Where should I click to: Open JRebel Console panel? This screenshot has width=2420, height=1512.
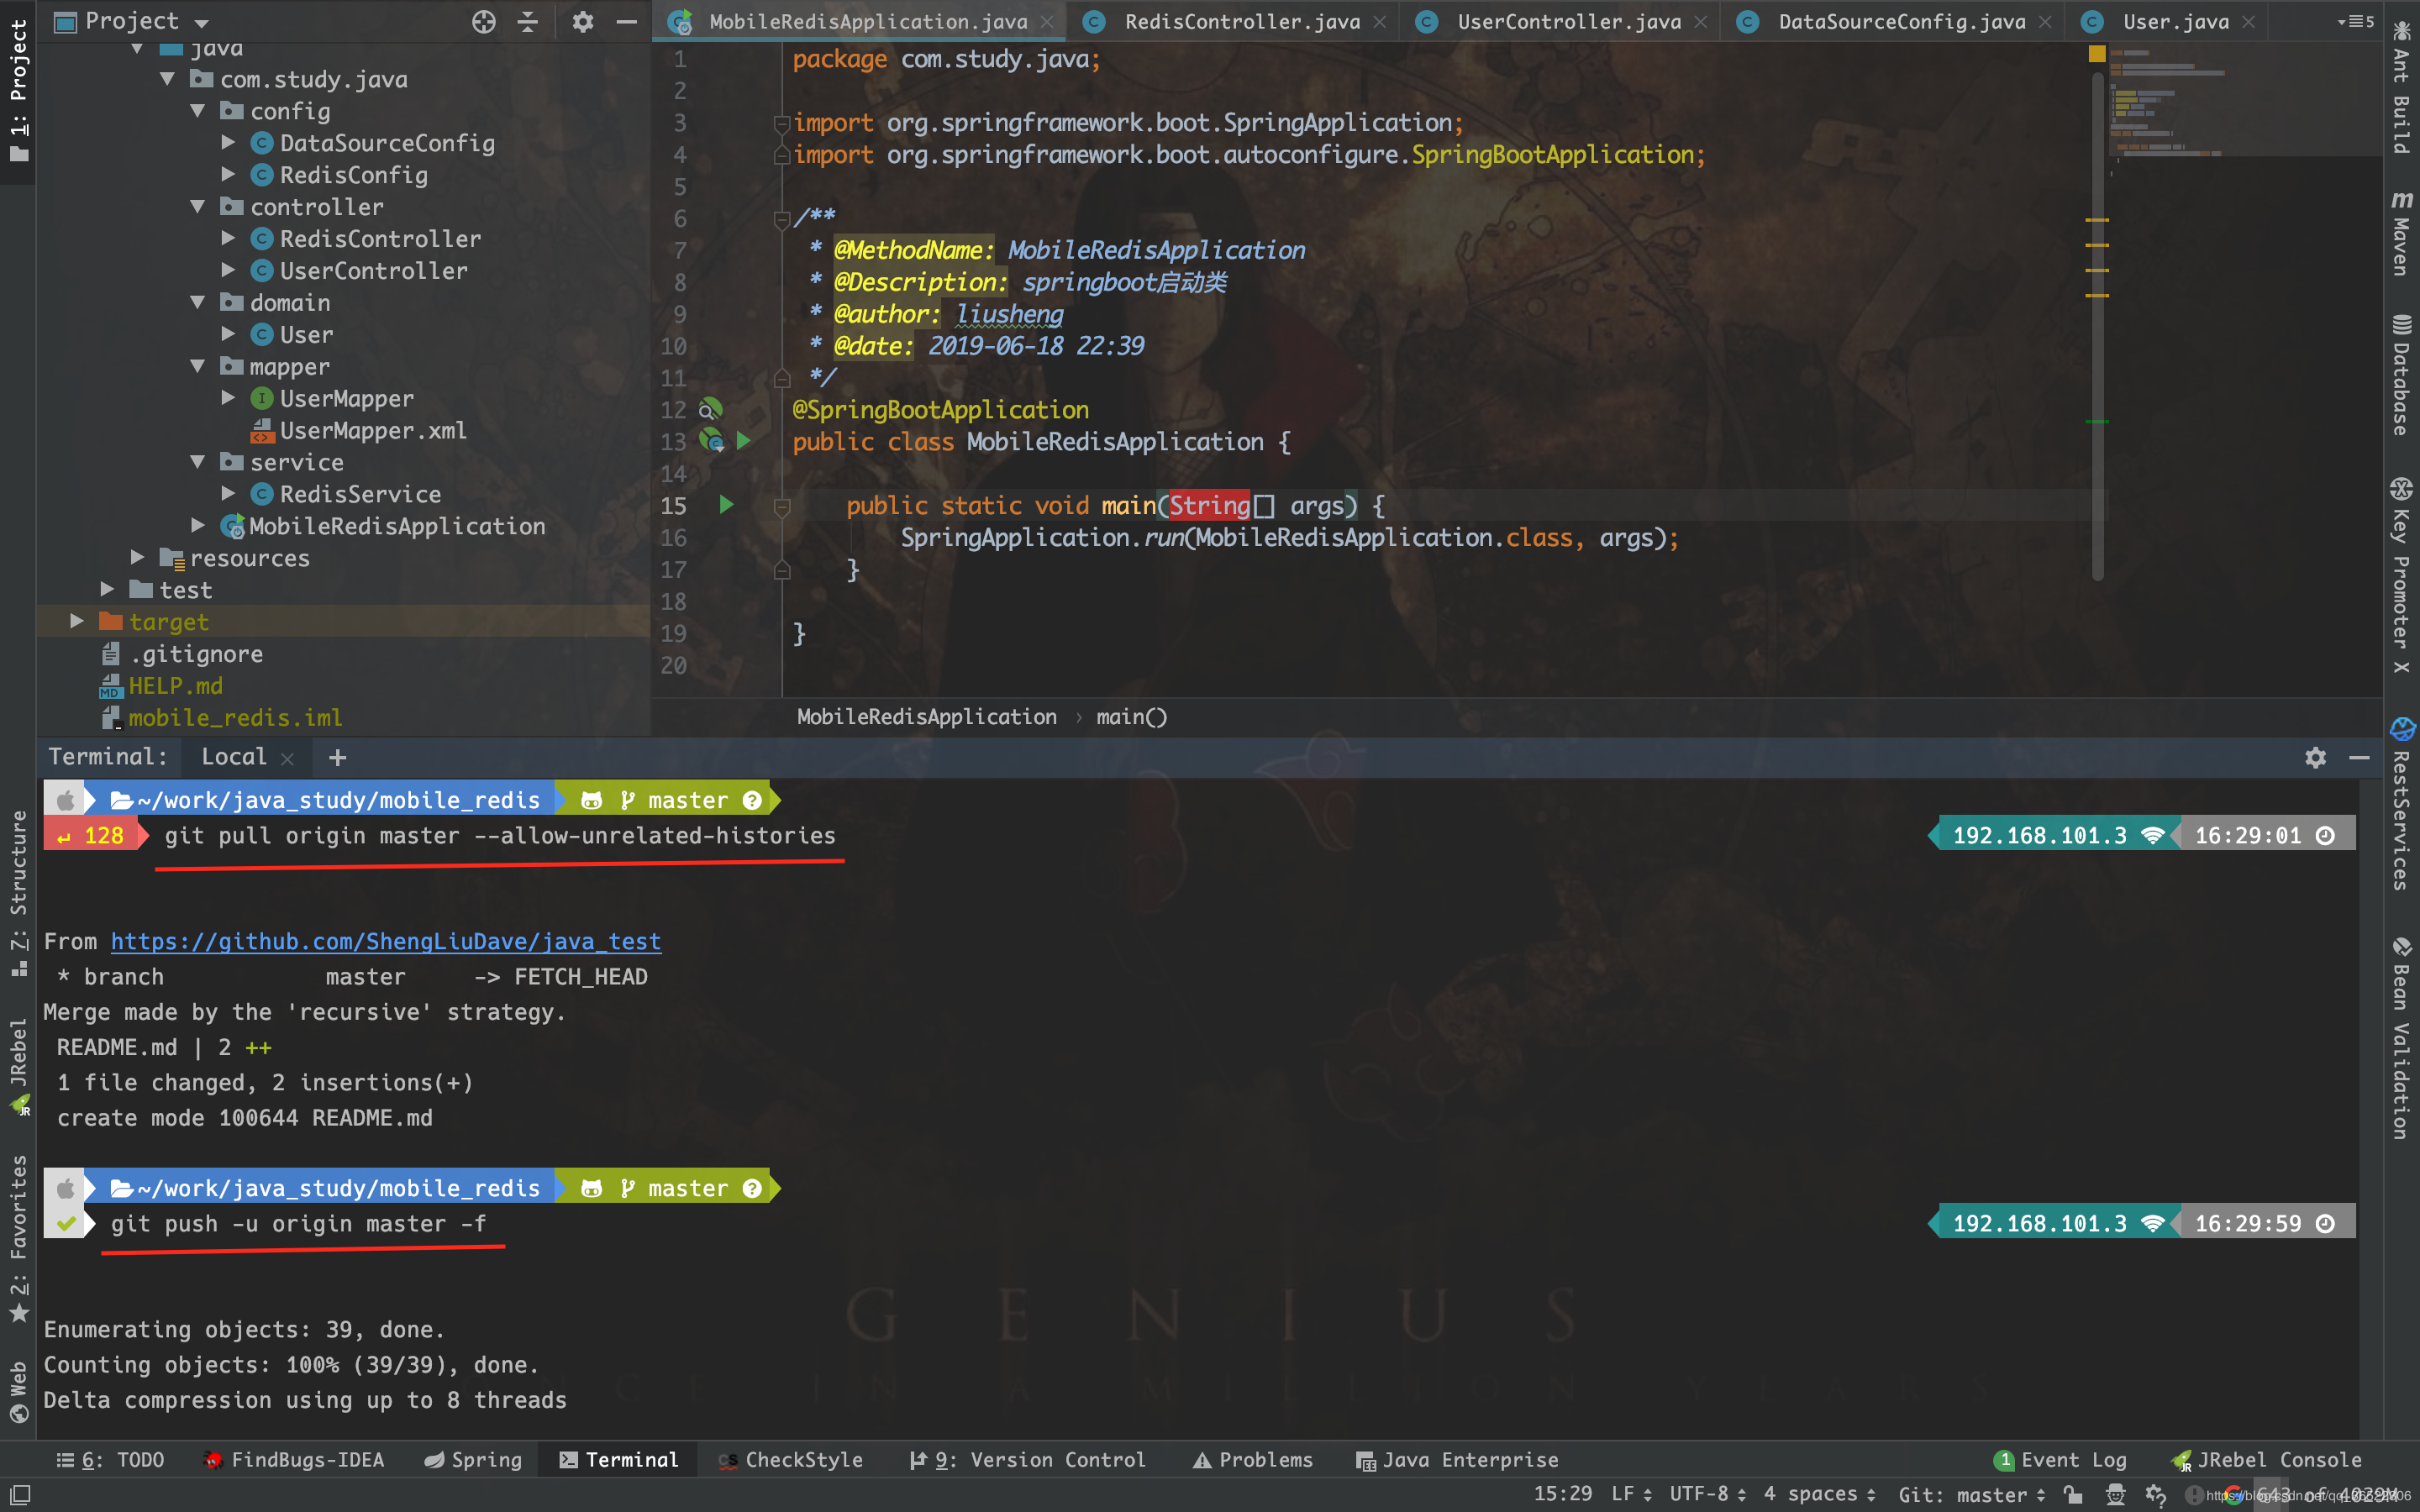tap(2270, 1460)
